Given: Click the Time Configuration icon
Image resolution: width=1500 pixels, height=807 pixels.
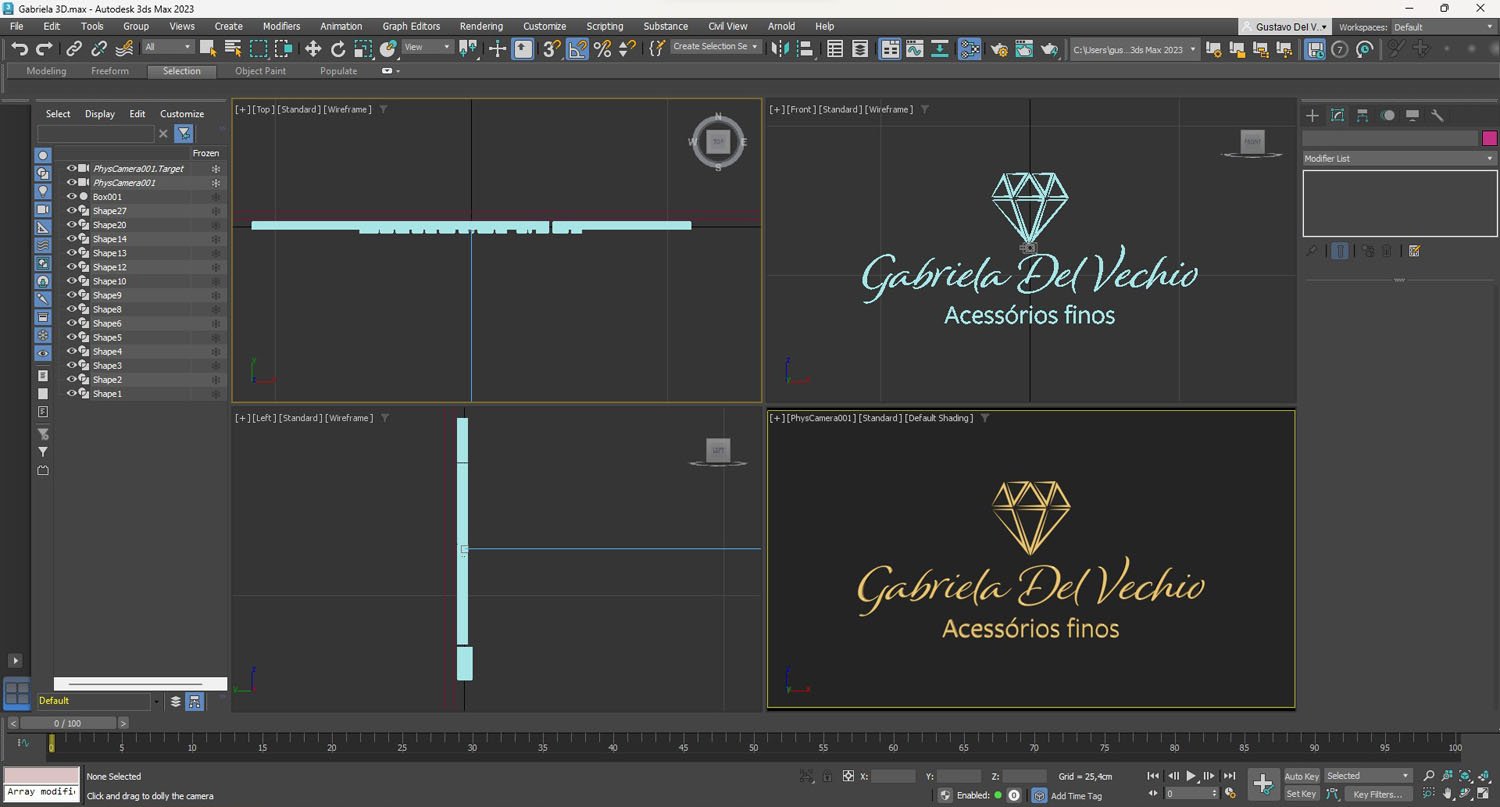Looking at the screenshot, I should (1231, 794).
